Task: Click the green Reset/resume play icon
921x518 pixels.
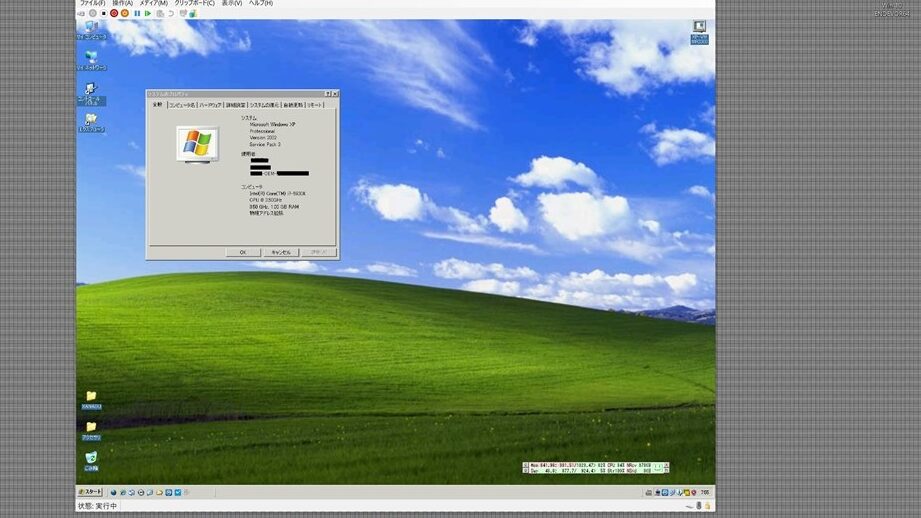Action: [148, 14]
